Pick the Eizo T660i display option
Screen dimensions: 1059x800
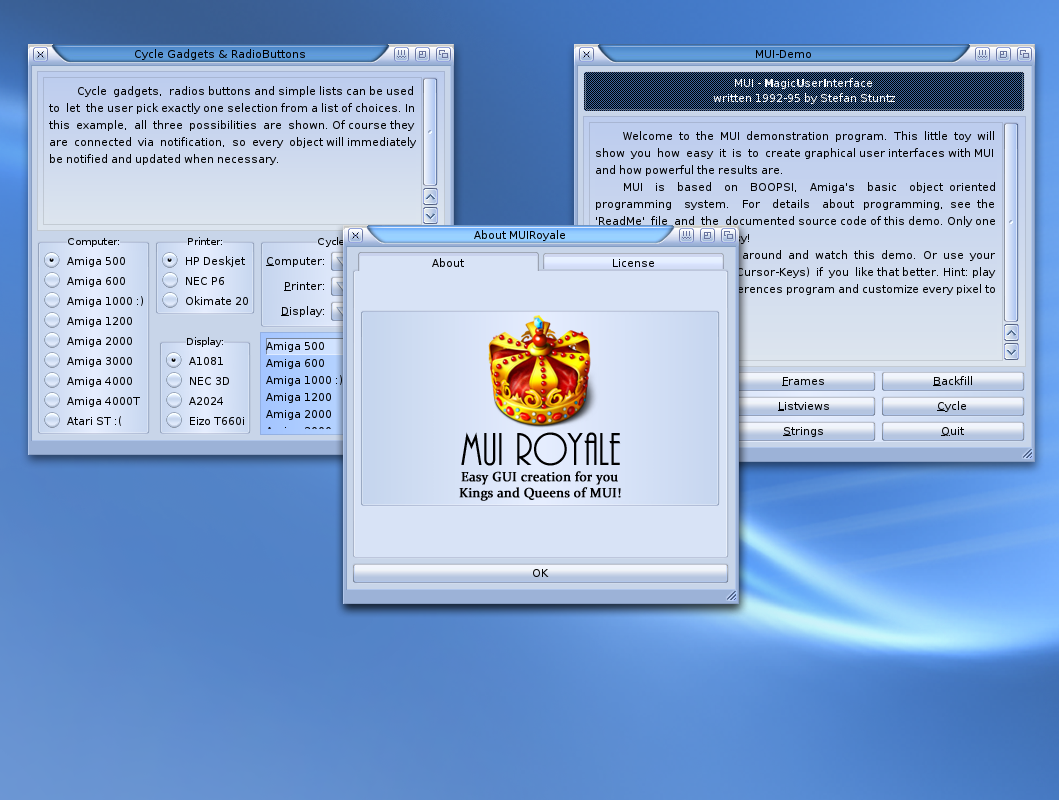174,421
